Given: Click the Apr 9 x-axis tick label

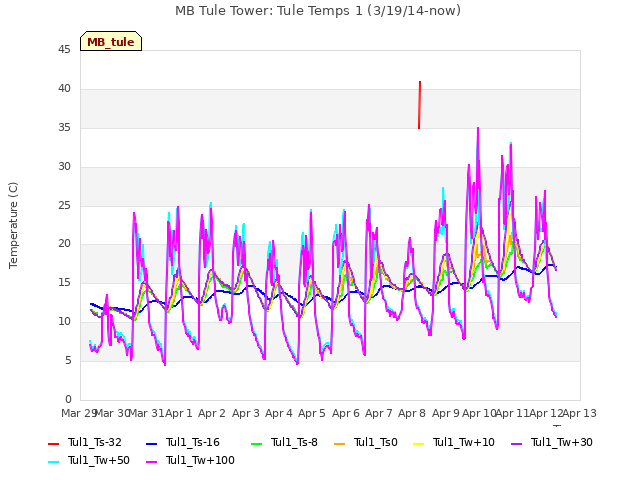Looking at the screenshot, I should (x=446, y=413).
